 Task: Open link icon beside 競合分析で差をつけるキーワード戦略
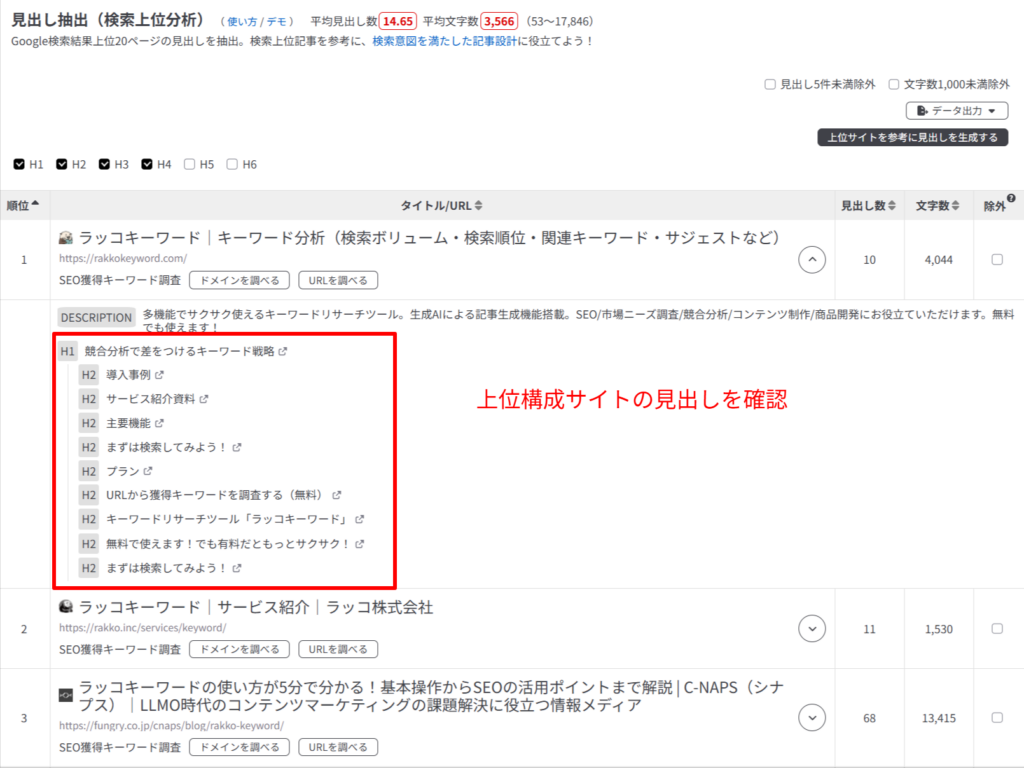282,352
